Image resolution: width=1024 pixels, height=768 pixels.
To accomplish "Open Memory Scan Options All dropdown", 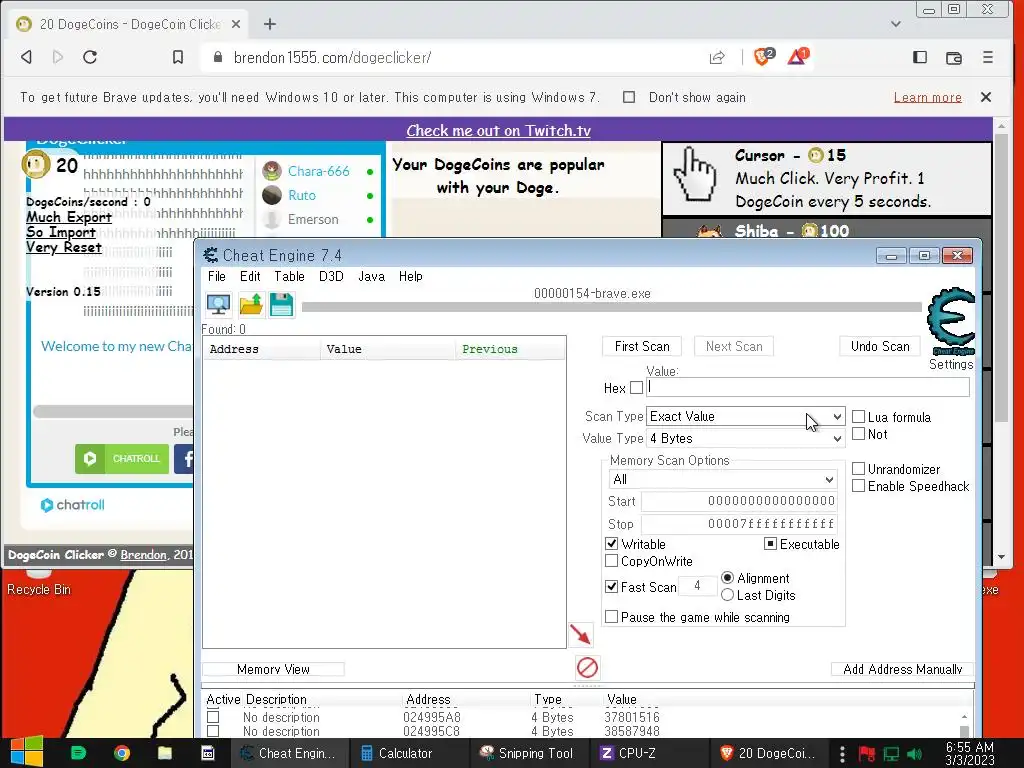I will click(x=722, y=479).
